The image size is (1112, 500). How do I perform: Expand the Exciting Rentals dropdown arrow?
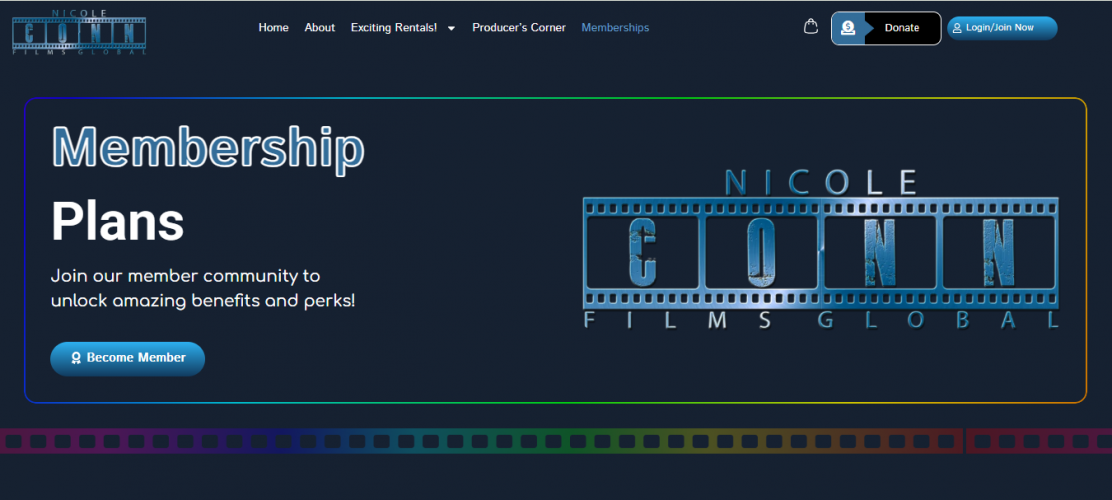coord(452,28)
